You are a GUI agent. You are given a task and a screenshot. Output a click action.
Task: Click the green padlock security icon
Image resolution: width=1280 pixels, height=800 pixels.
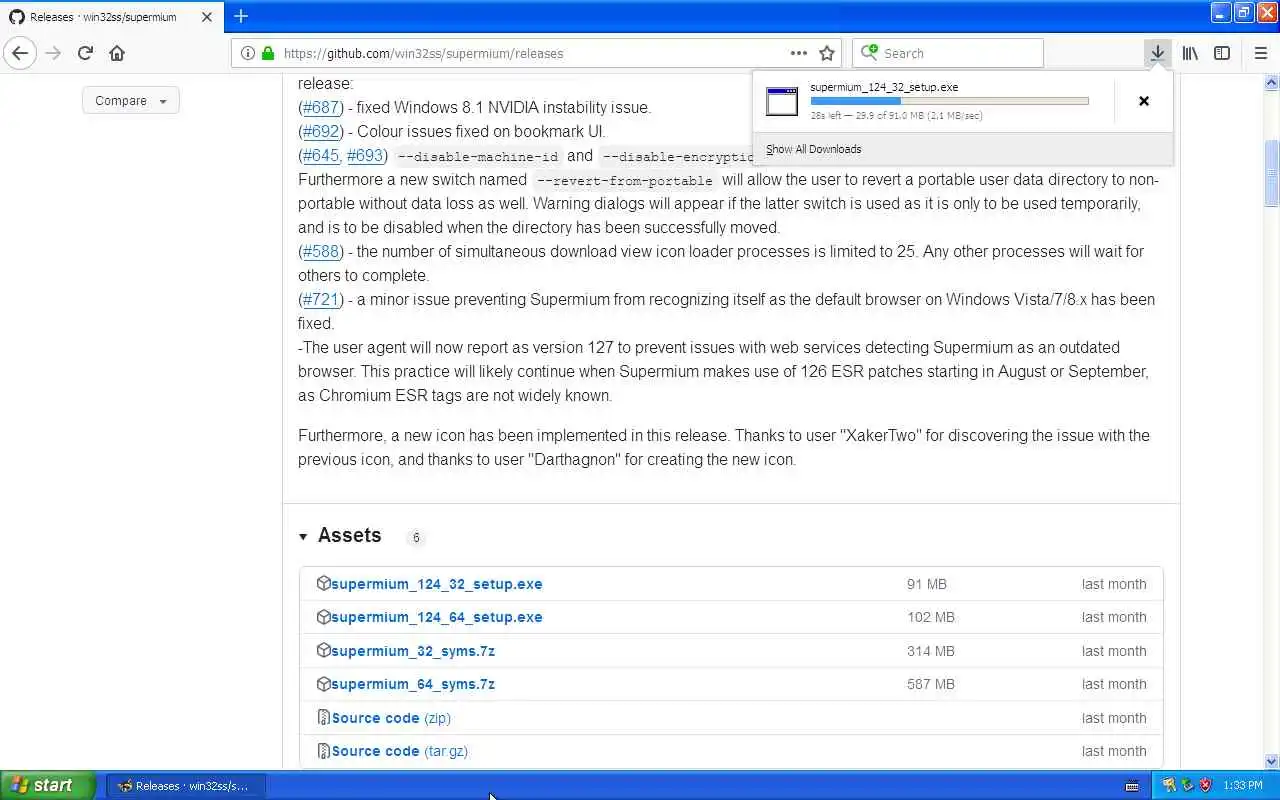[x=267, y=53]
